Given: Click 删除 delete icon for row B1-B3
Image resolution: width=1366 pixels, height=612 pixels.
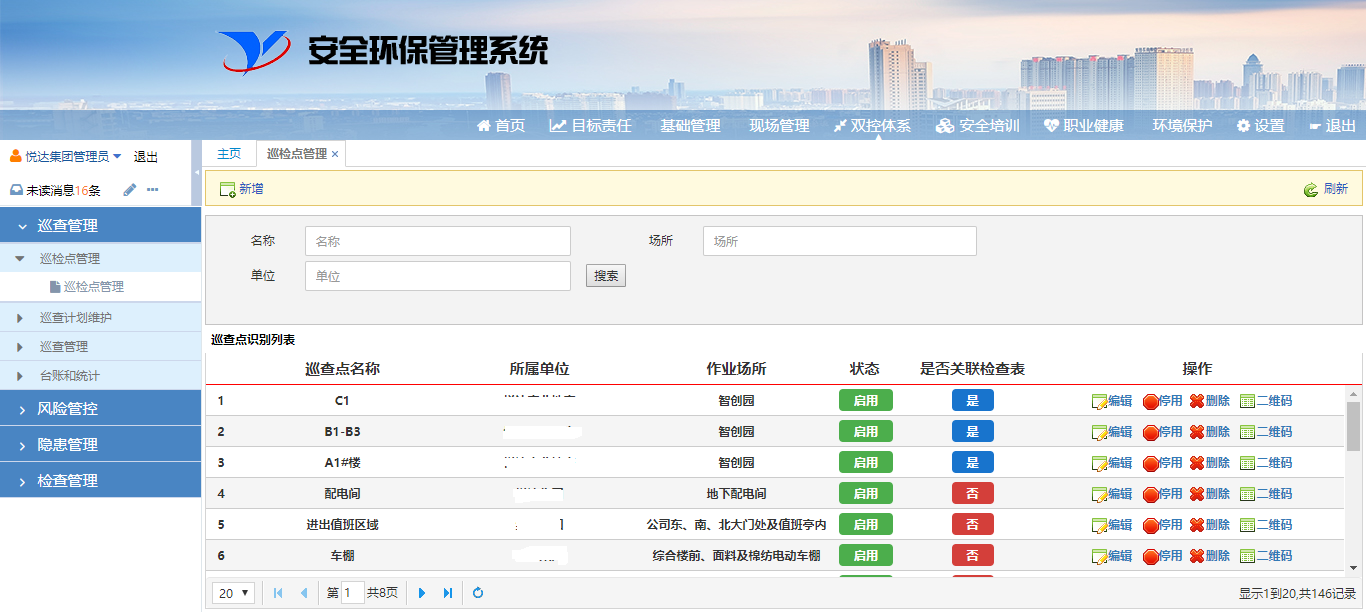Looking at the screenshot, I should [1197, 432].
